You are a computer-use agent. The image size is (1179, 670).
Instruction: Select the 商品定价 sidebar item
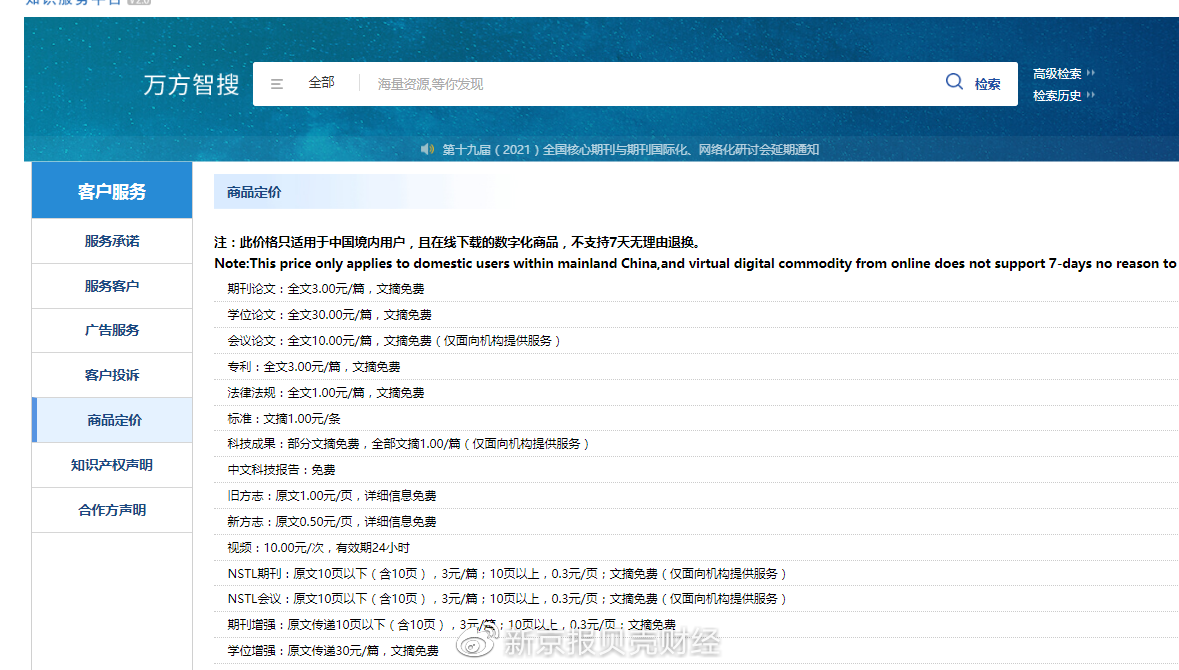tap(112, 420)
